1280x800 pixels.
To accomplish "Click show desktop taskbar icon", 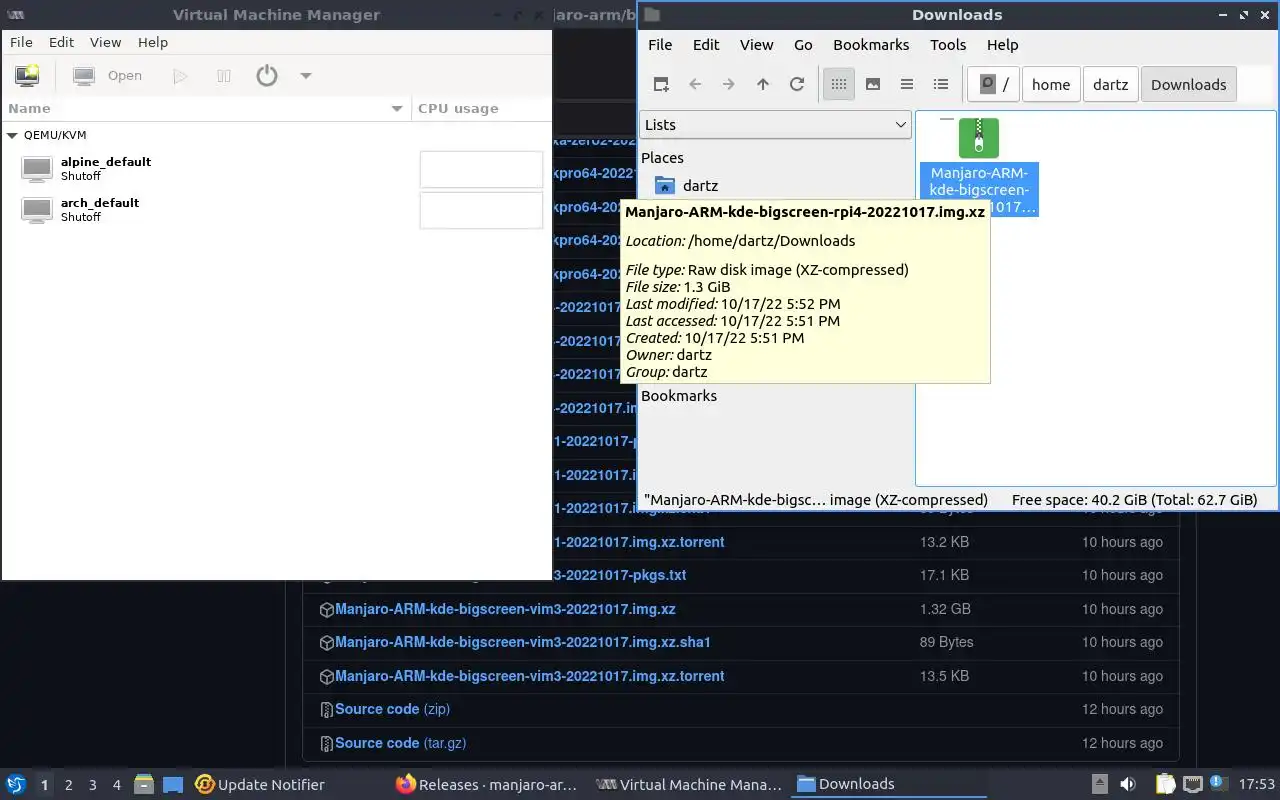I will click(173, 785).
